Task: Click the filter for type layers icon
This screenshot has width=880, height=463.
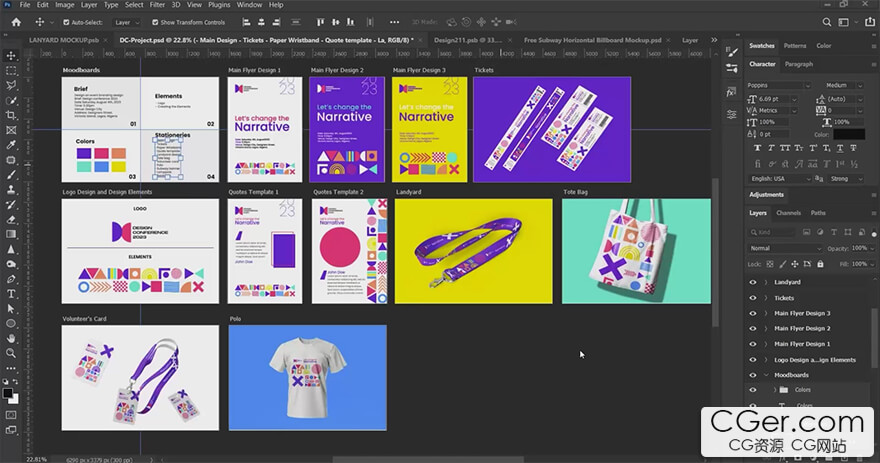Action: click(x=833, y=232)
